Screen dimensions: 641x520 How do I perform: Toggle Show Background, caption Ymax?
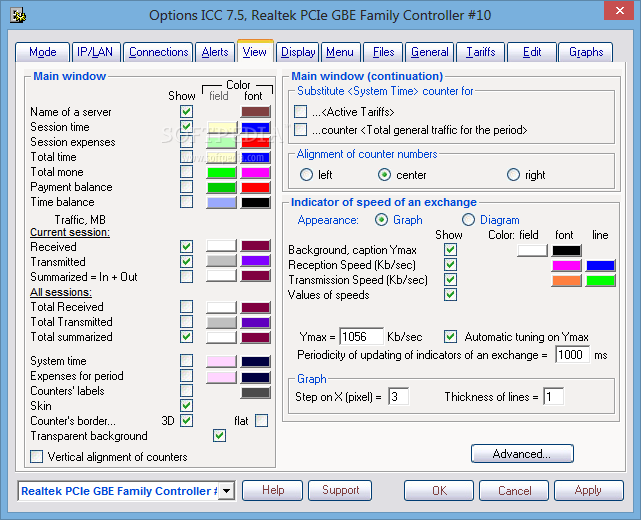pos(450,249)
